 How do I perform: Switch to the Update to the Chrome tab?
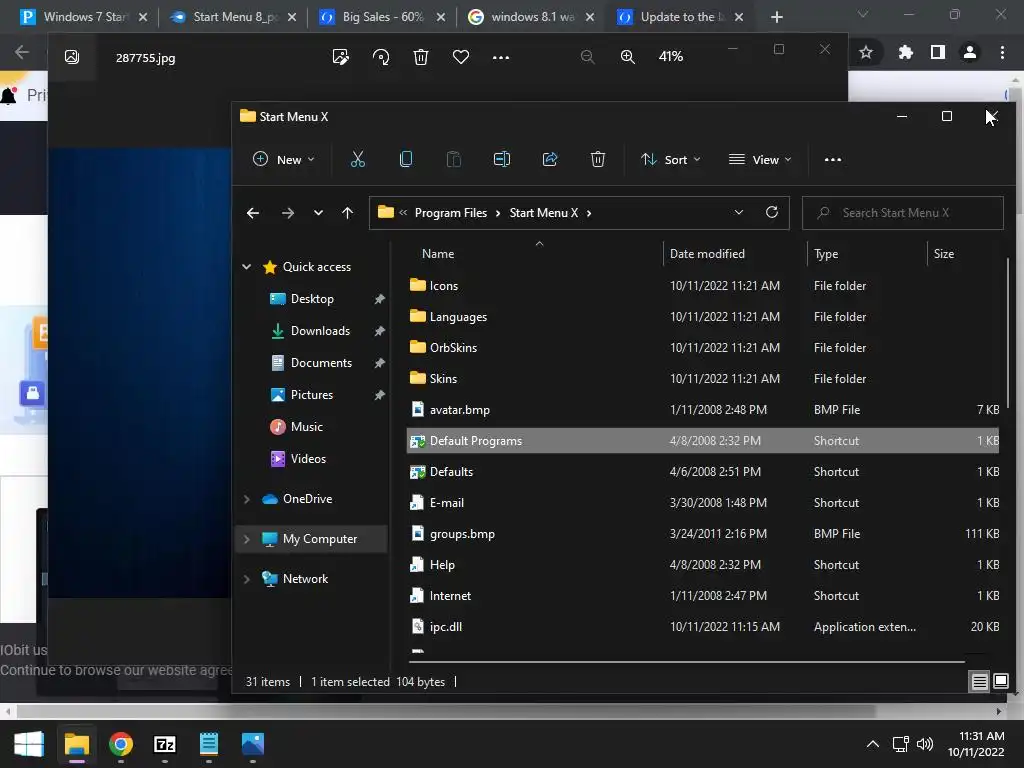click(x=680, y=17)
